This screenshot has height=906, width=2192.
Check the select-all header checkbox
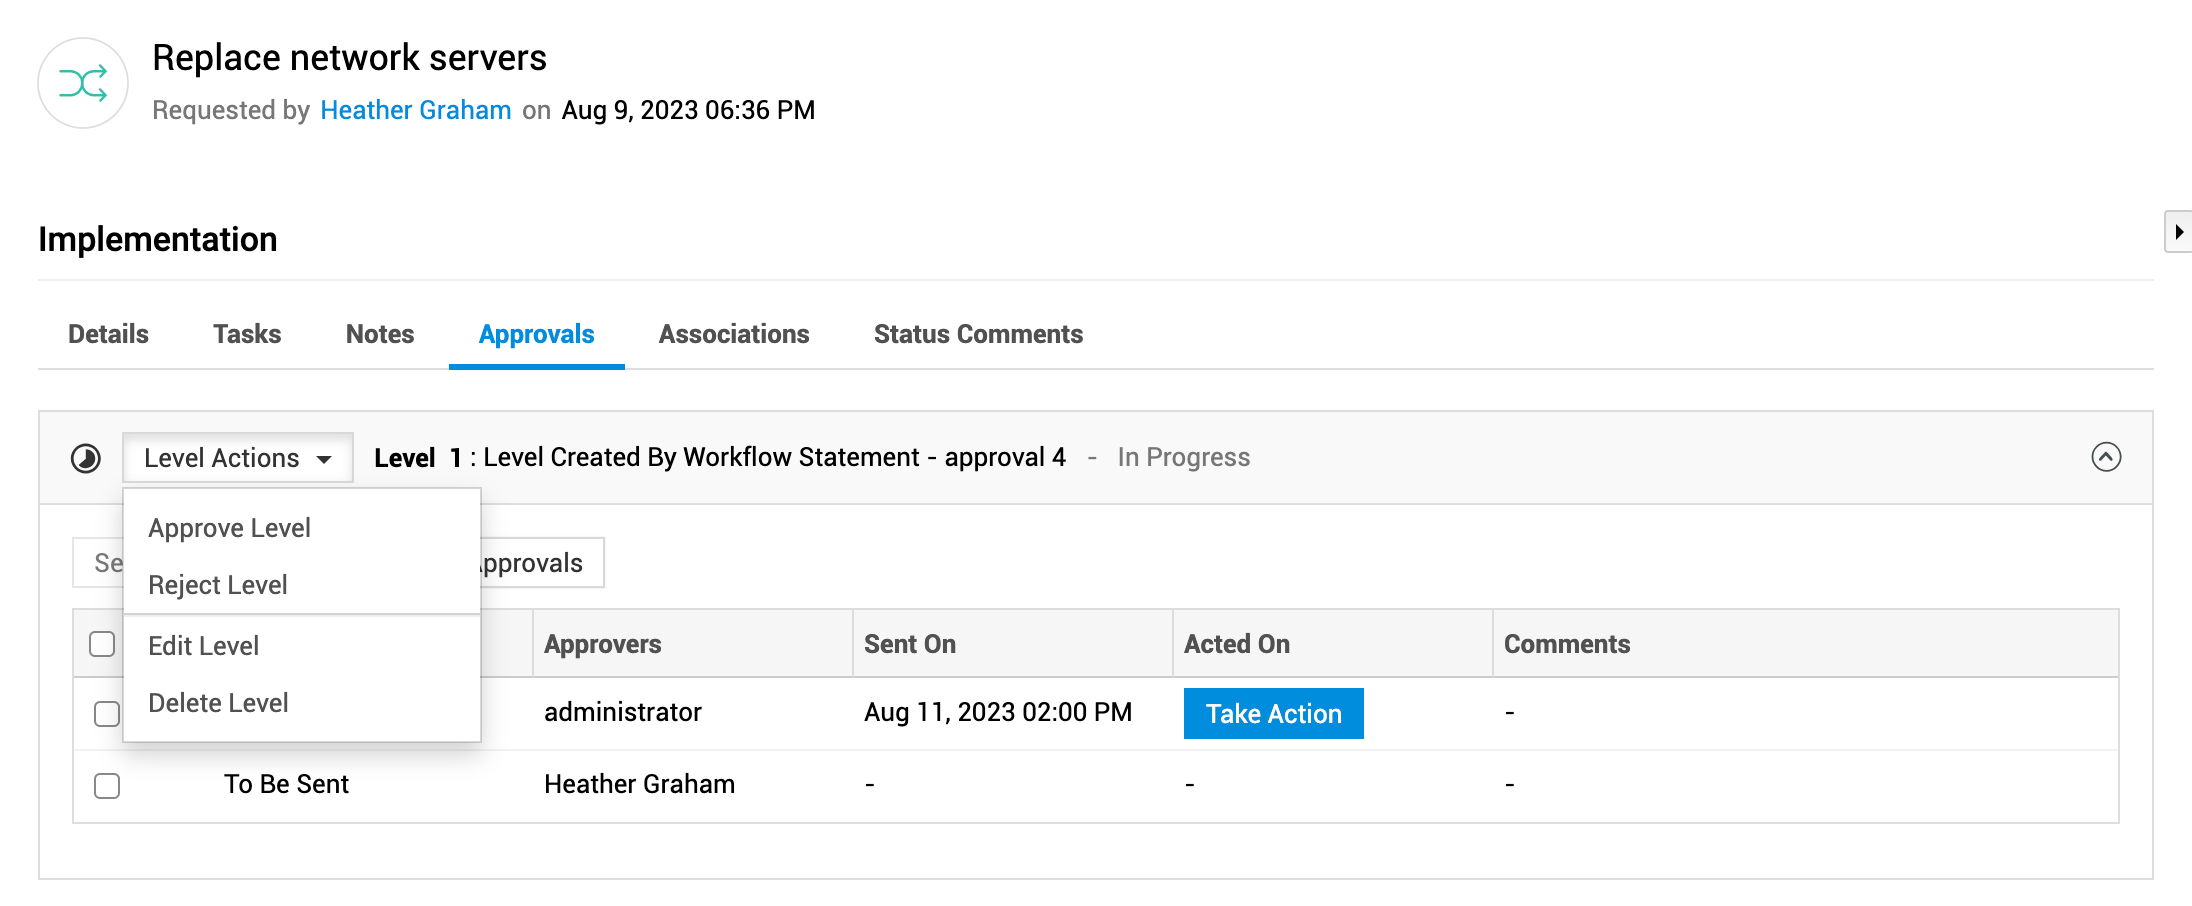102,644
